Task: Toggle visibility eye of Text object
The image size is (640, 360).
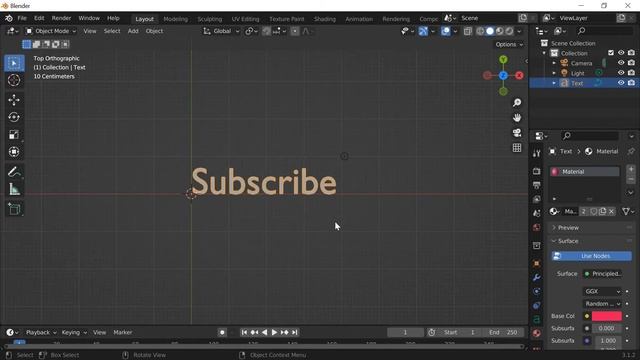Action: click(x=621, y=83)
